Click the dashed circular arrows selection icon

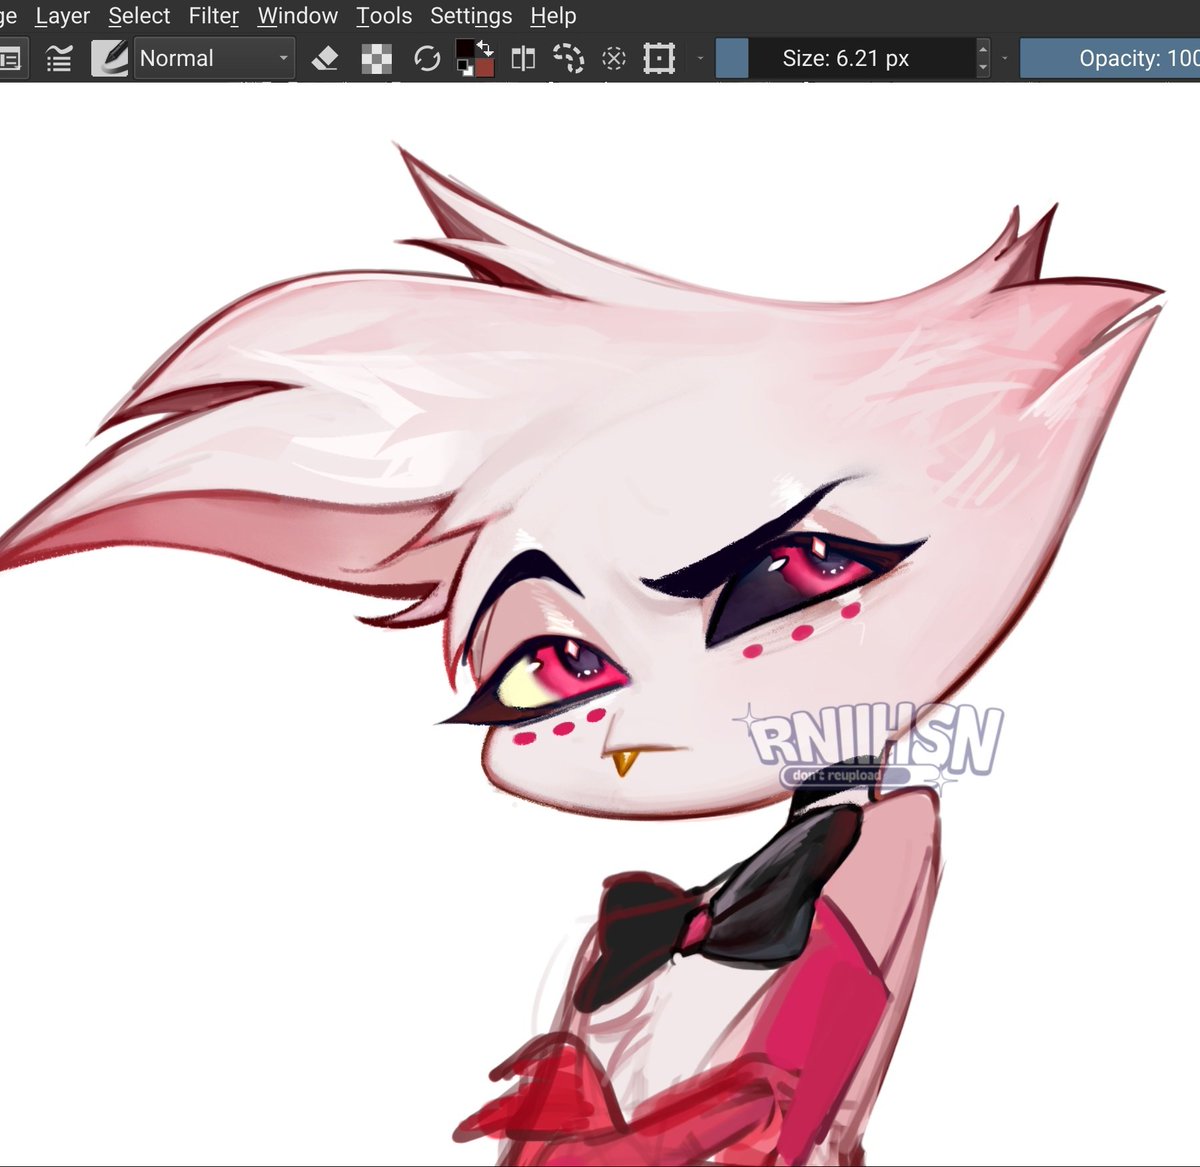pos(568,59)
